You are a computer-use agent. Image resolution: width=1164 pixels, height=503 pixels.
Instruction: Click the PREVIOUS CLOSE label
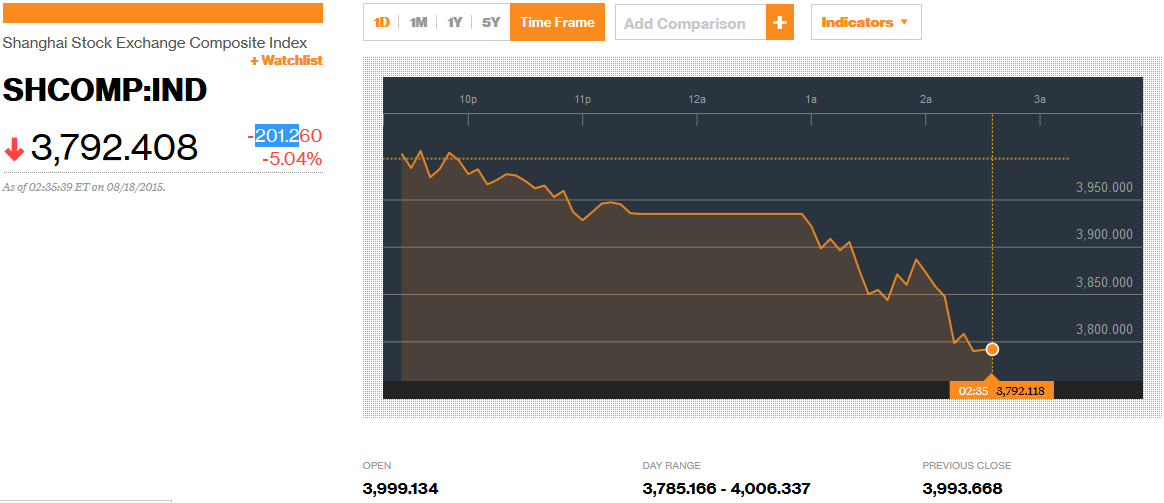pos(967,466)
